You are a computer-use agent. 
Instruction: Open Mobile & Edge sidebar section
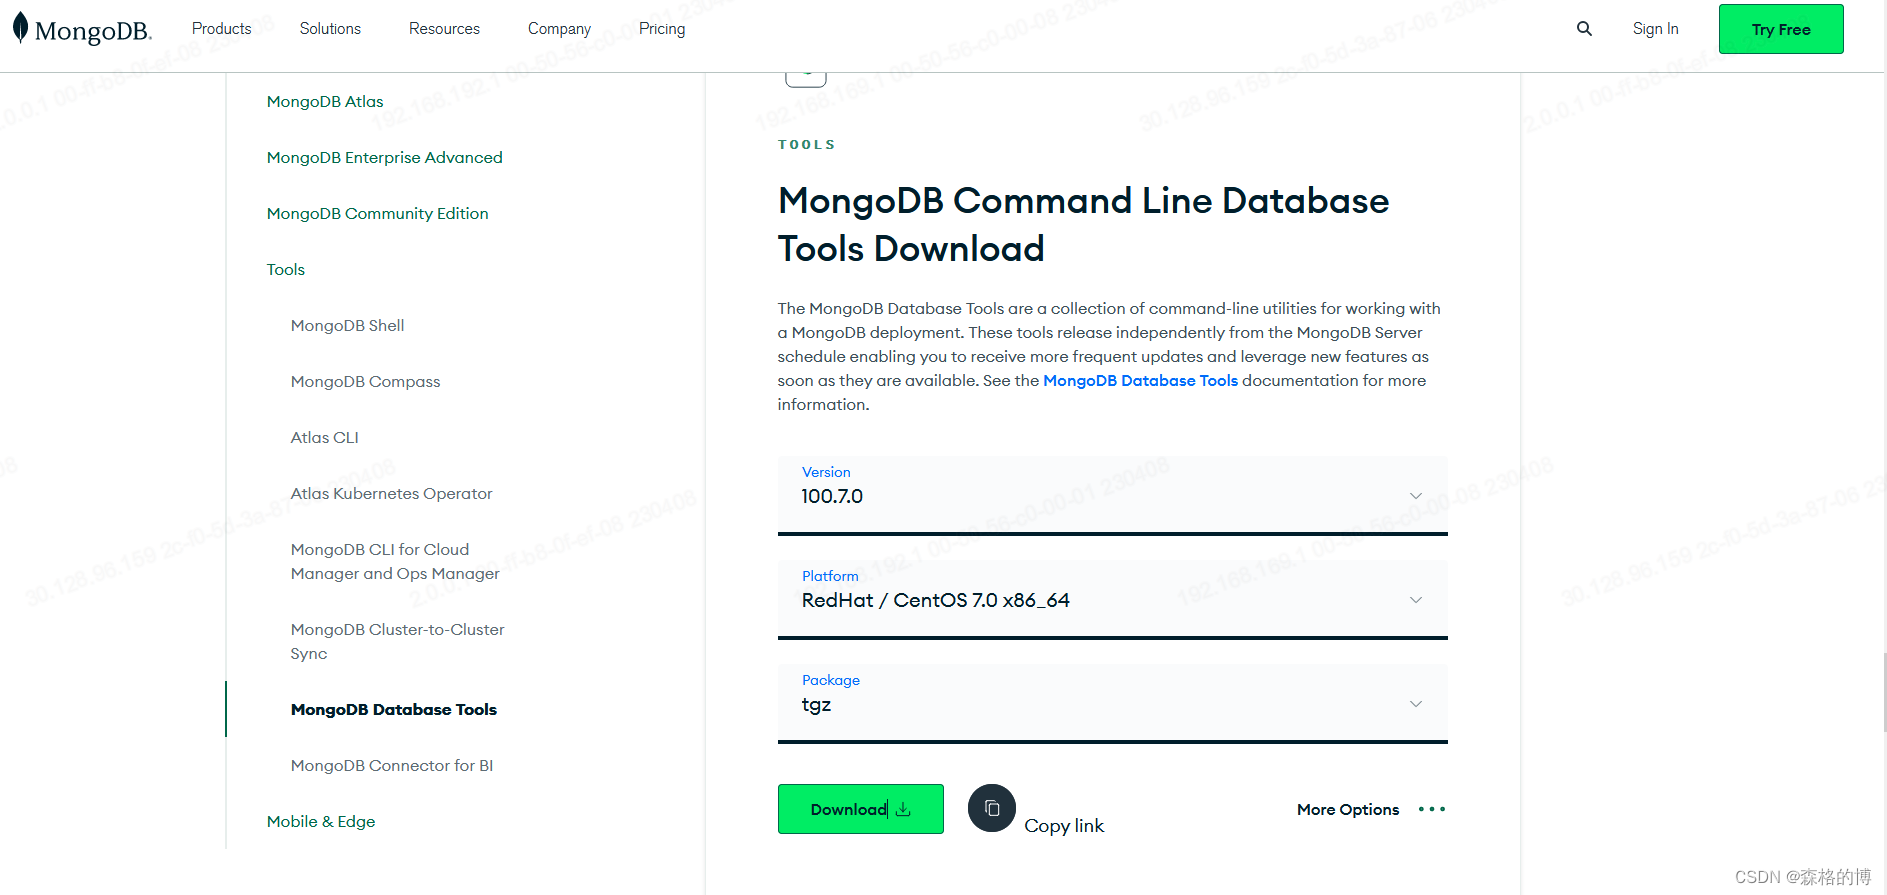[x=320, y=821]
